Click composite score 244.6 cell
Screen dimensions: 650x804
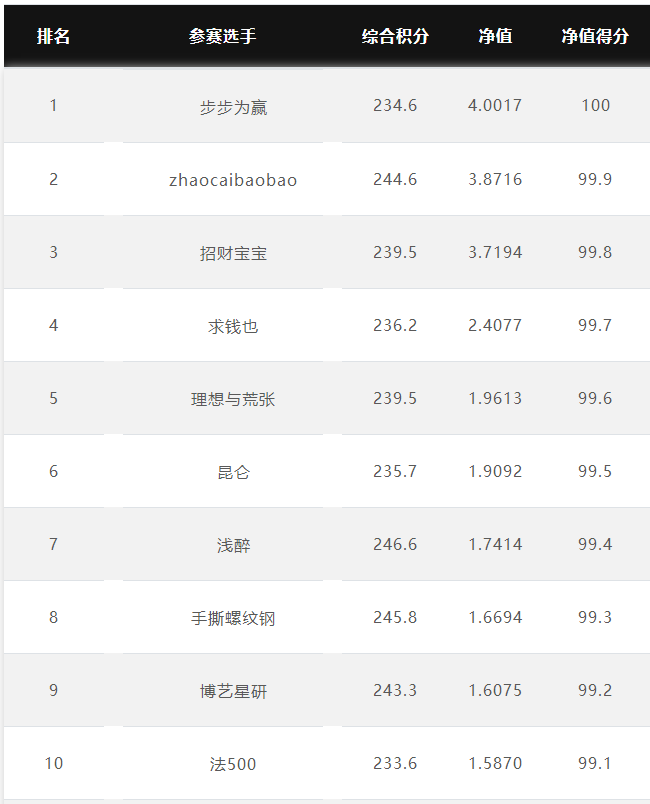(395, 179)
